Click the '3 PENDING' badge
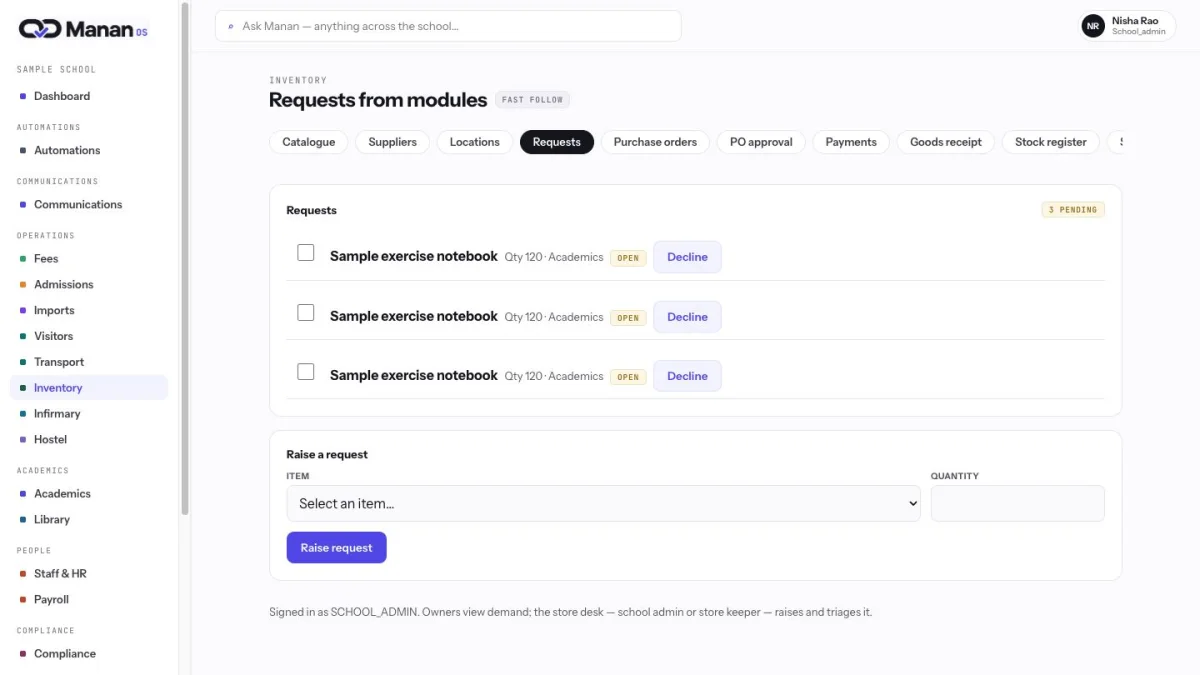1200x675 pixels. coord(1073,210)
